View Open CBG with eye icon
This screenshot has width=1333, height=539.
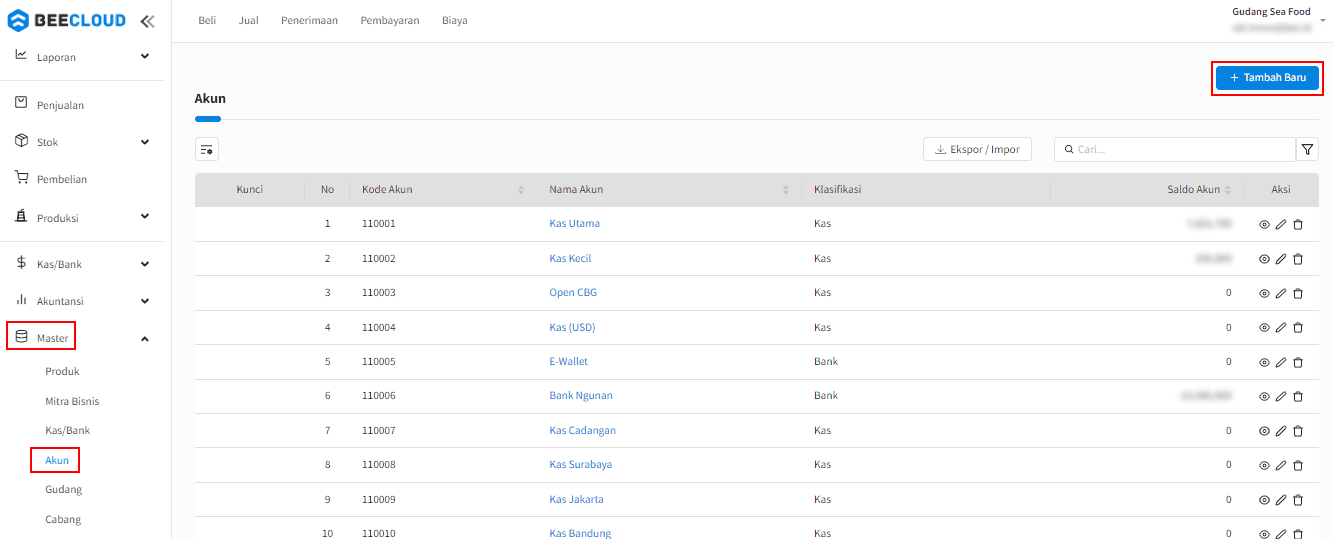point(1264,293)
